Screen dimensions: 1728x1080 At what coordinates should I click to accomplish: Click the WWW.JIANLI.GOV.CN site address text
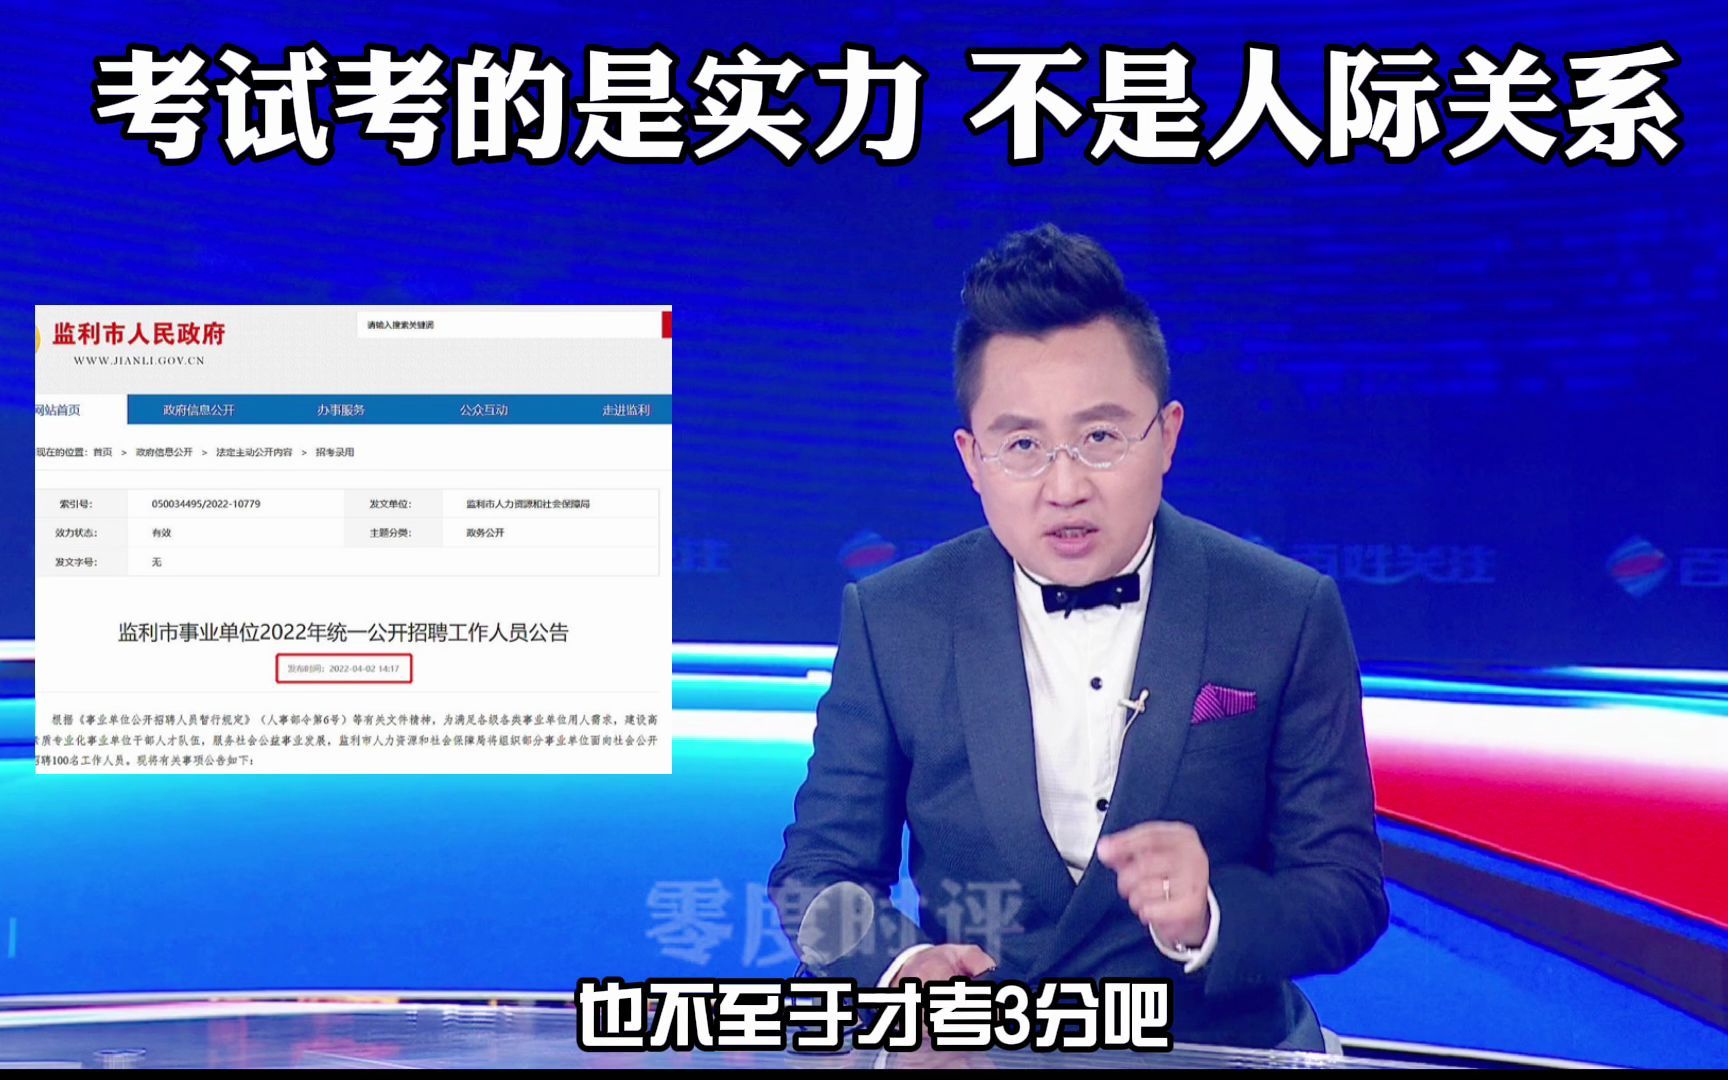[139, 360]
